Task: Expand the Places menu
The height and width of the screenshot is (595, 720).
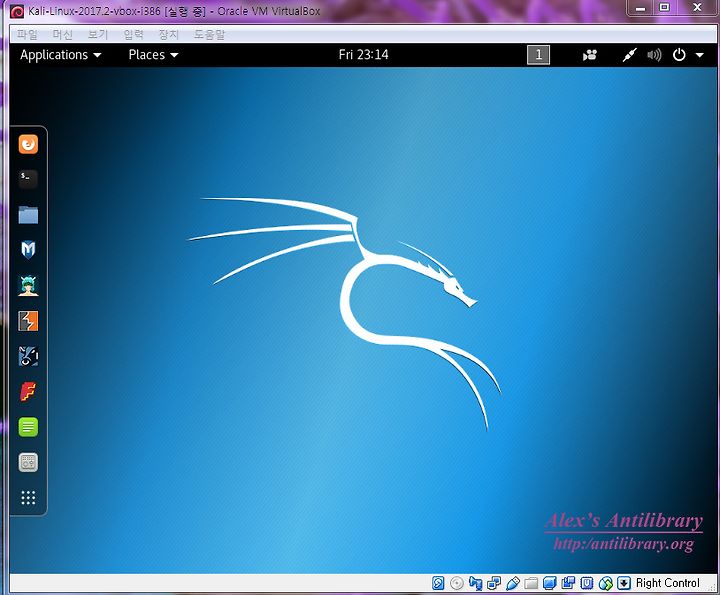Action: click(x=153, y=55)
